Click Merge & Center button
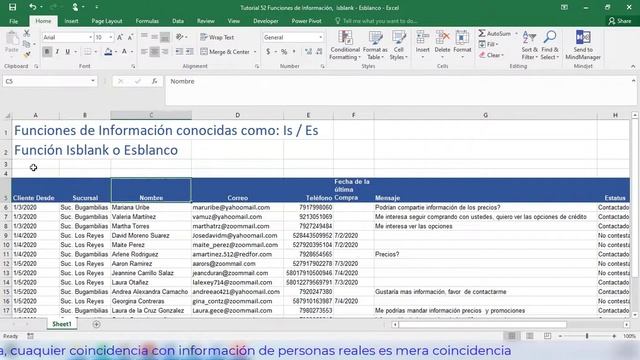This screenshot has width=640, height=360. coord(225,52)
